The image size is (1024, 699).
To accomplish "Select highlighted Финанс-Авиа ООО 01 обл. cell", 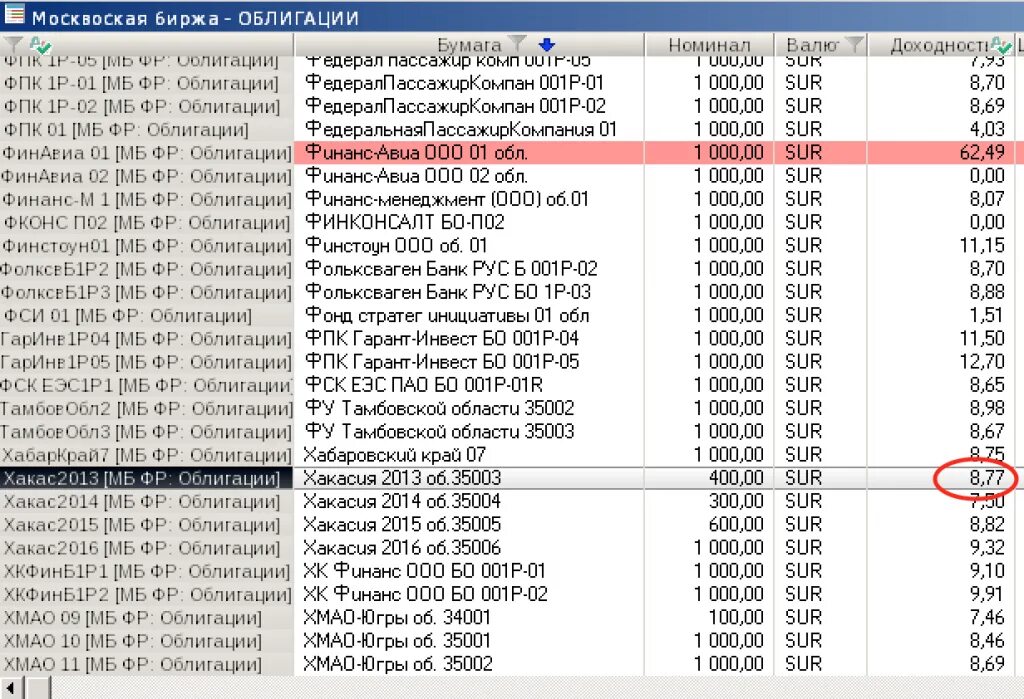I will coord(469,153).
